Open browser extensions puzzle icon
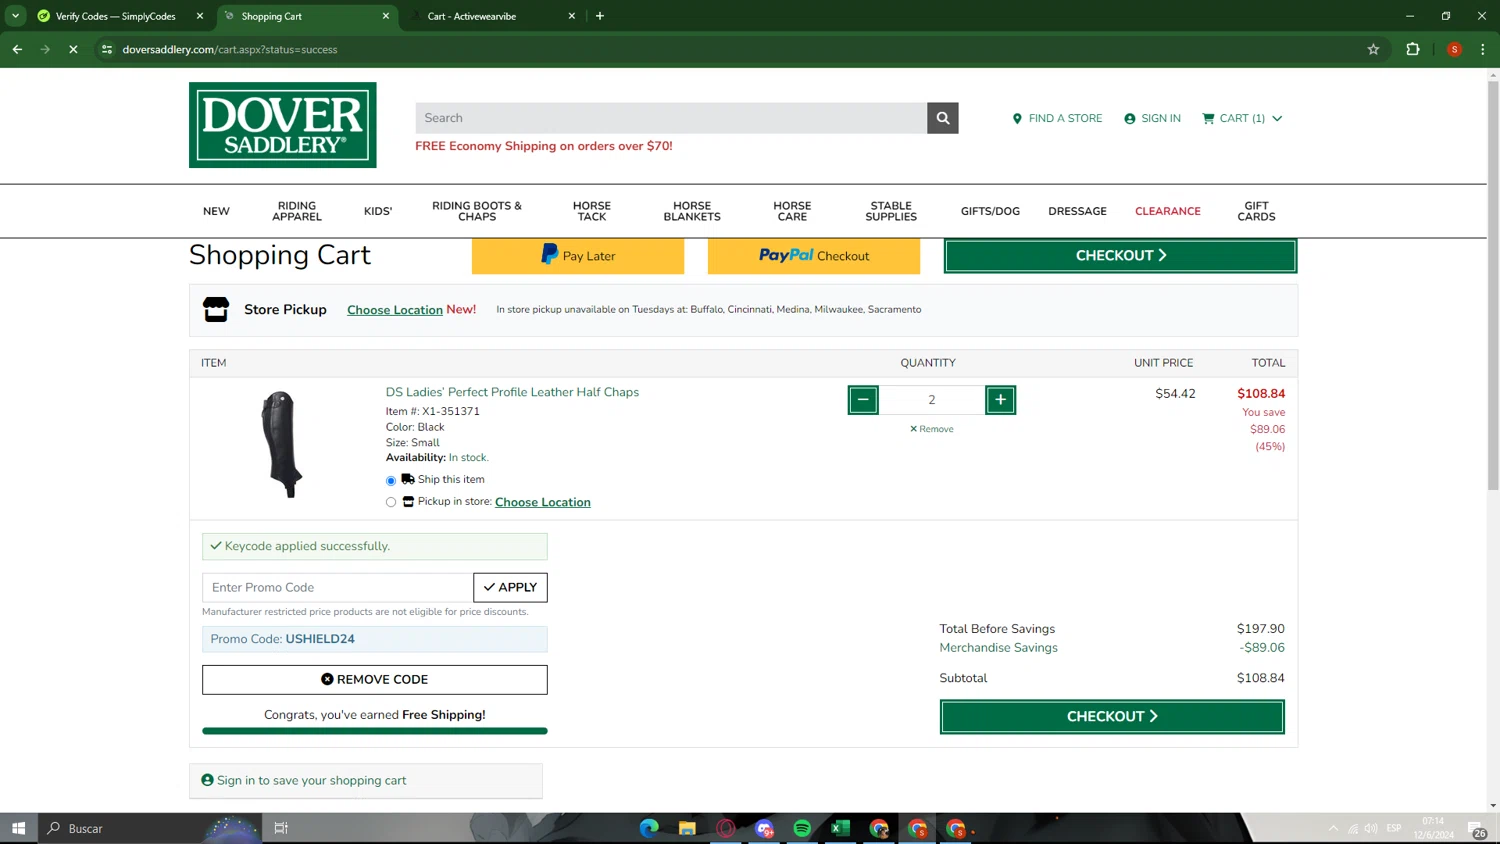This screenshot has width=1500, height=844. click(x=1412, y=49)
